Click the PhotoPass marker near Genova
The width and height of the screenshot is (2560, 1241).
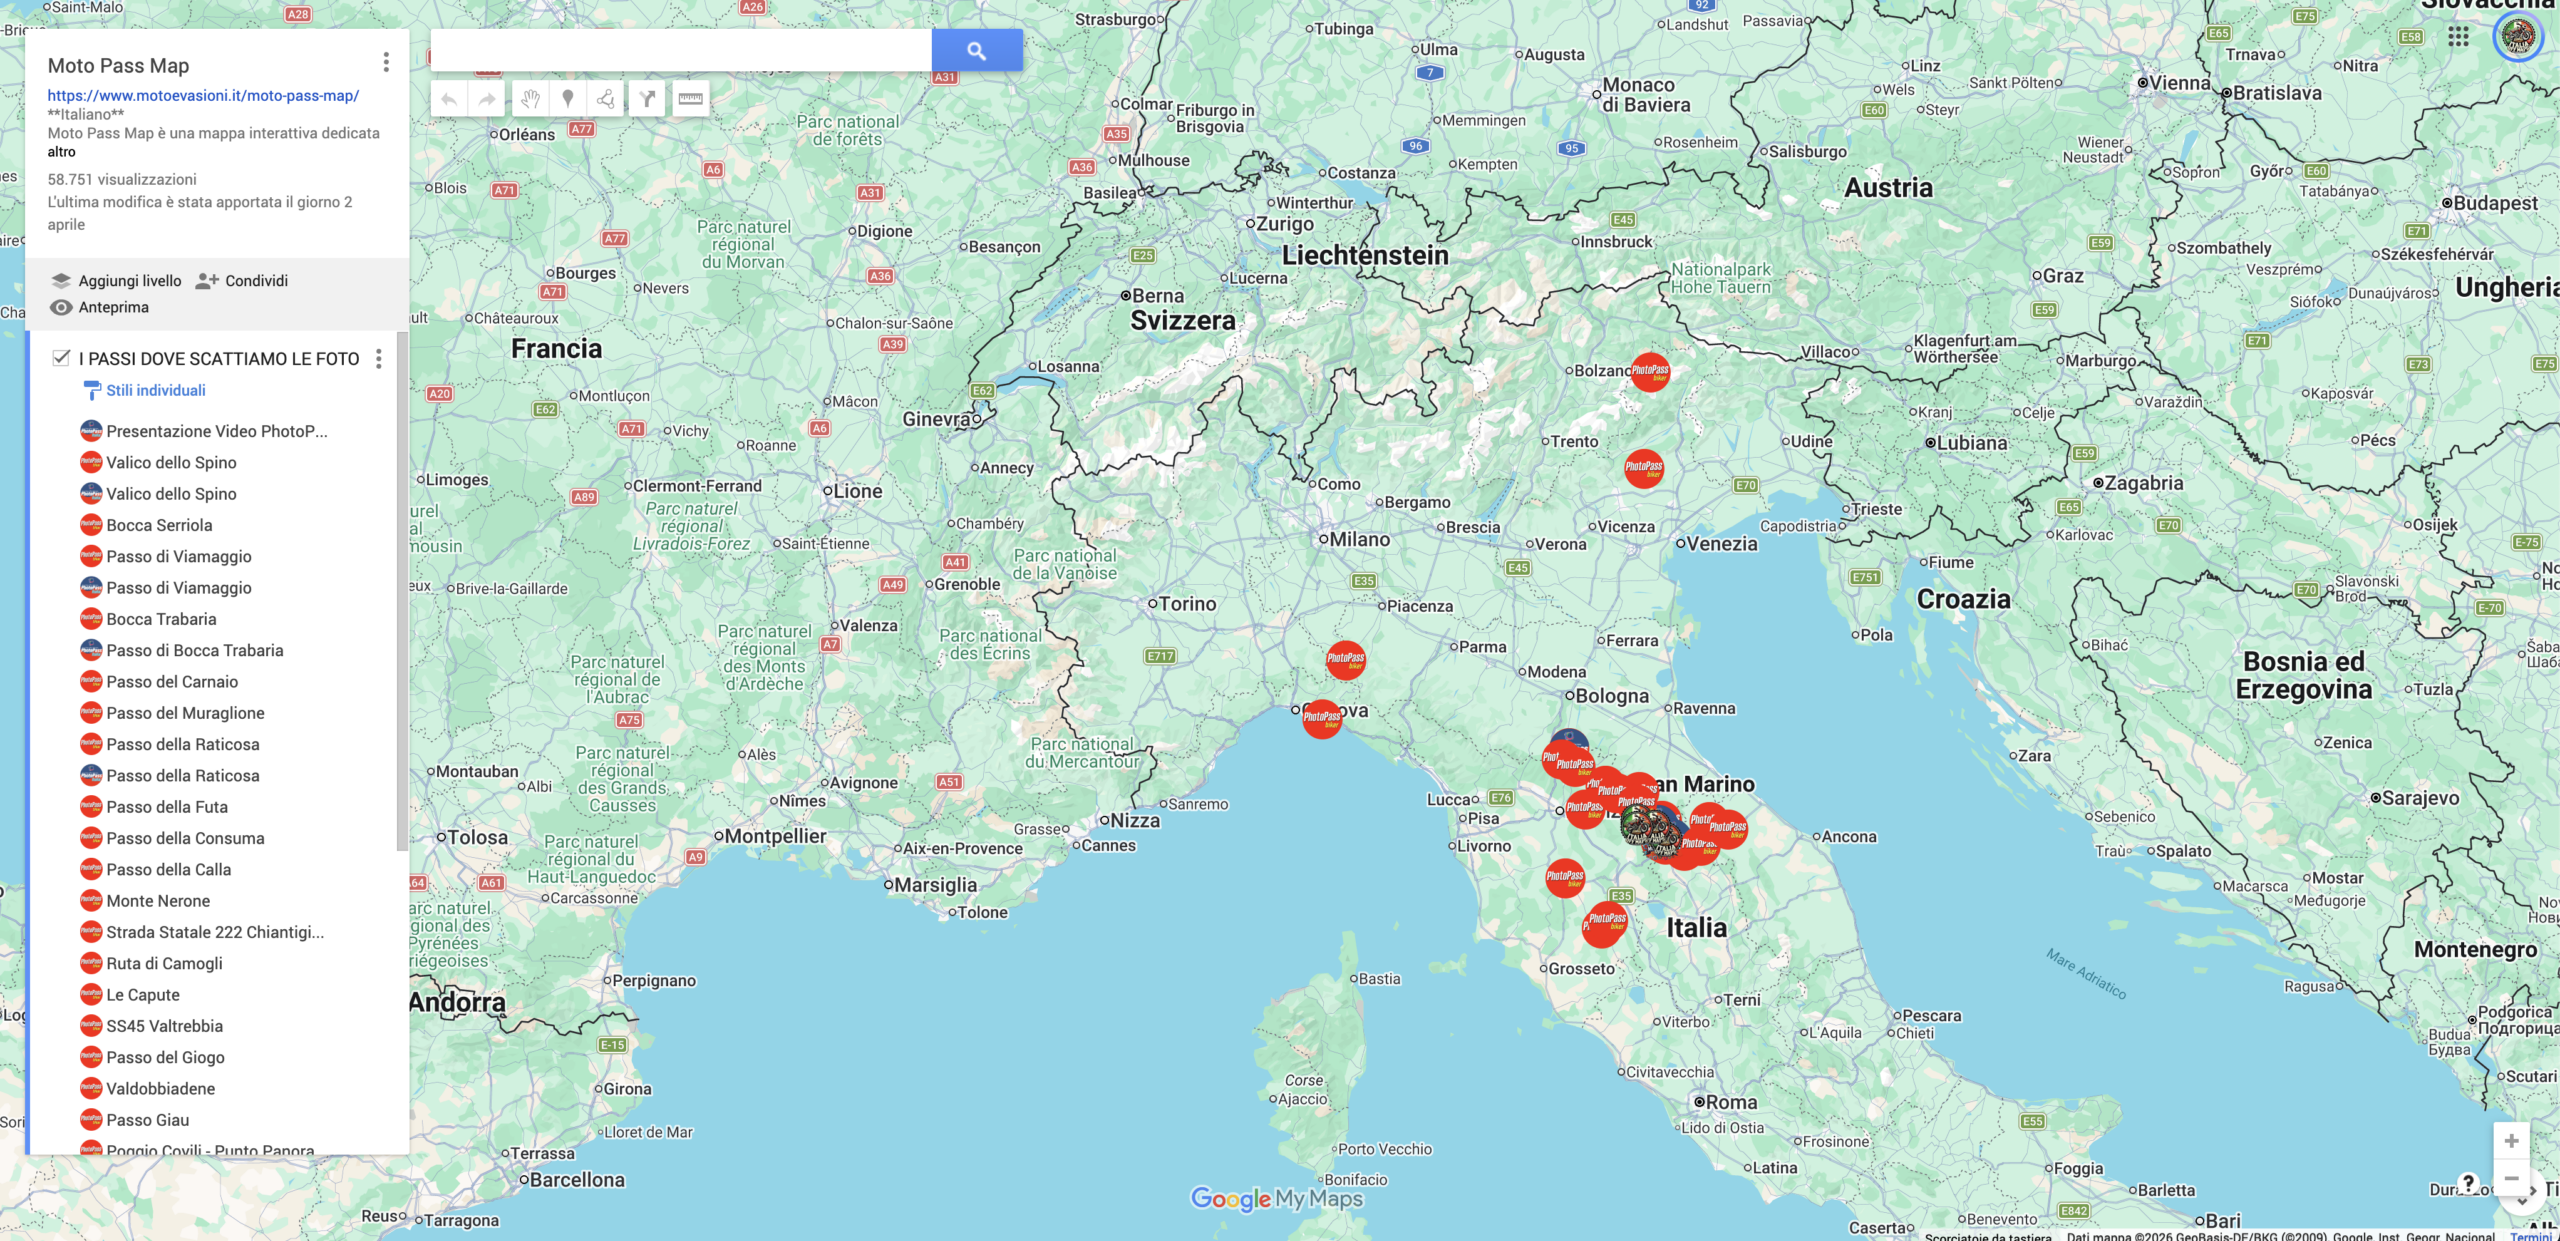pos(1322,718)
